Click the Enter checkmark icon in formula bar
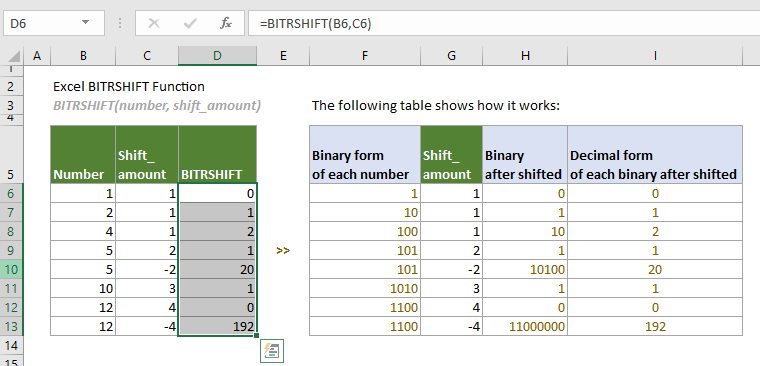The image size is (760, 366). (x=190, y=23)
